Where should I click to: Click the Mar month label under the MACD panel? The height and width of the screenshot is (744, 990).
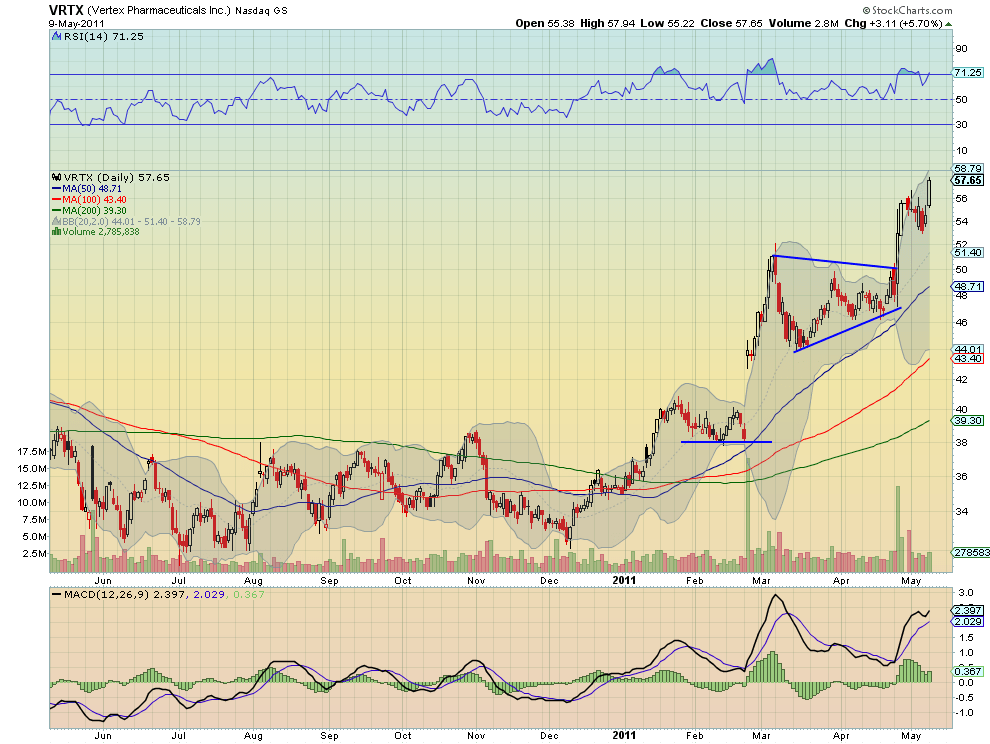[x=761, y=736]
